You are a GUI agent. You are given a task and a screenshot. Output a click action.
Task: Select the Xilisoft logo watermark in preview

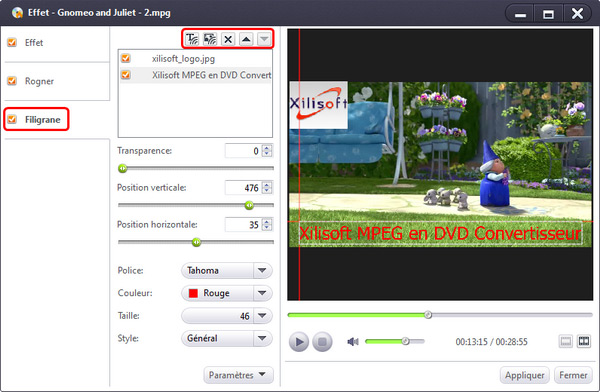pyautogui.click(x=318, y=105)
